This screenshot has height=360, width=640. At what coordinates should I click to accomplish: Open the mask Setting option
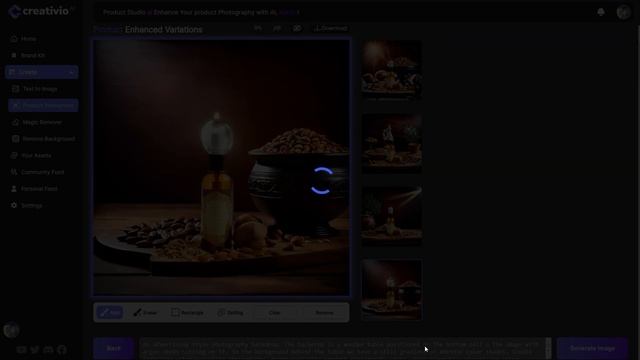tap(231, 313)
